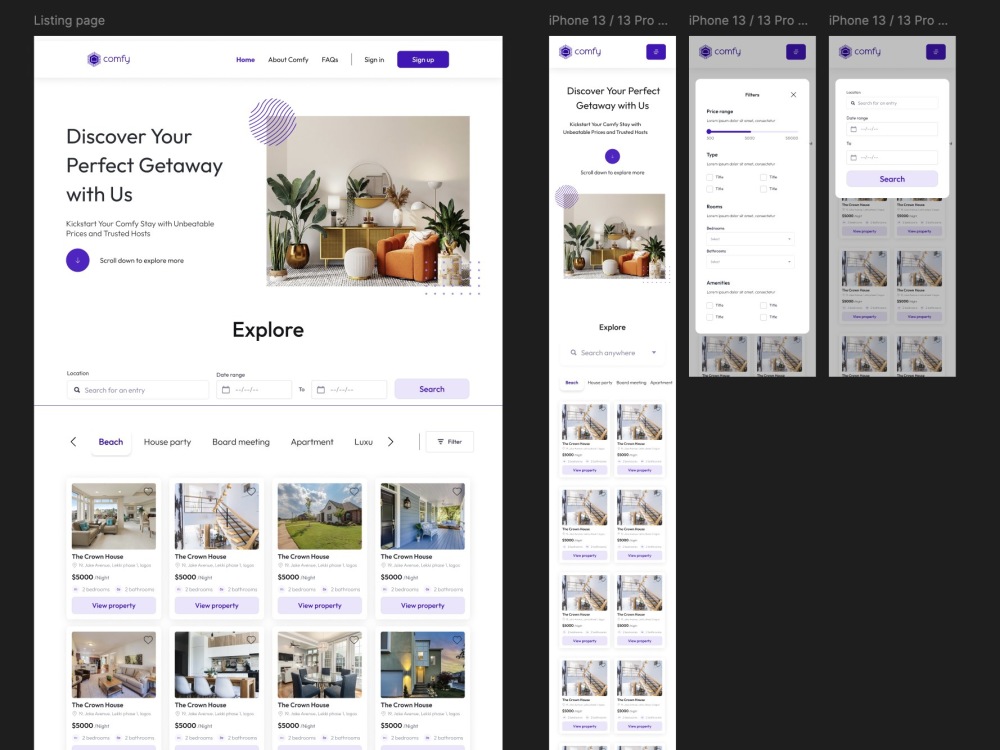1000x750 pixels.
Task: Open the Bedrooms select dropdown
Action: point(751,239)
